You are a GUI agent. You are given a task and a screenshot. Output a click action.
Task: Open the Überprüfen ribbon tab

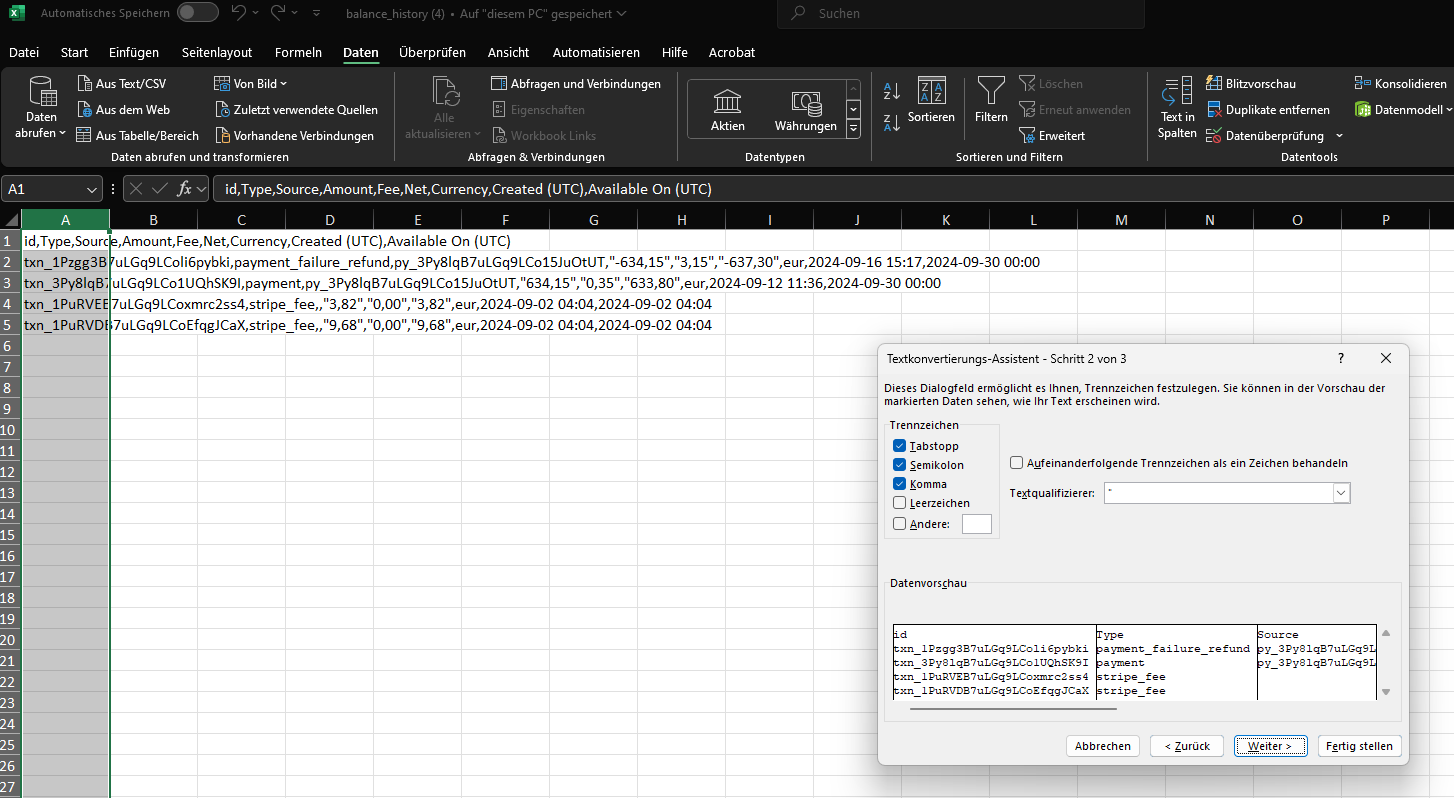(x=432, y=52)
